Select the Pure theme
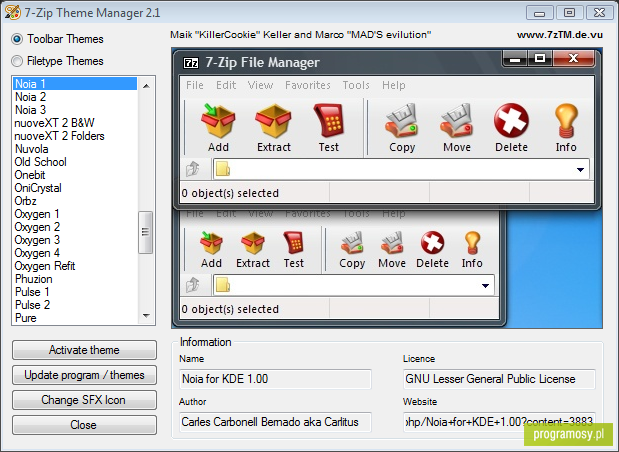The image size is (619, 452). click(x=75, y=318)
